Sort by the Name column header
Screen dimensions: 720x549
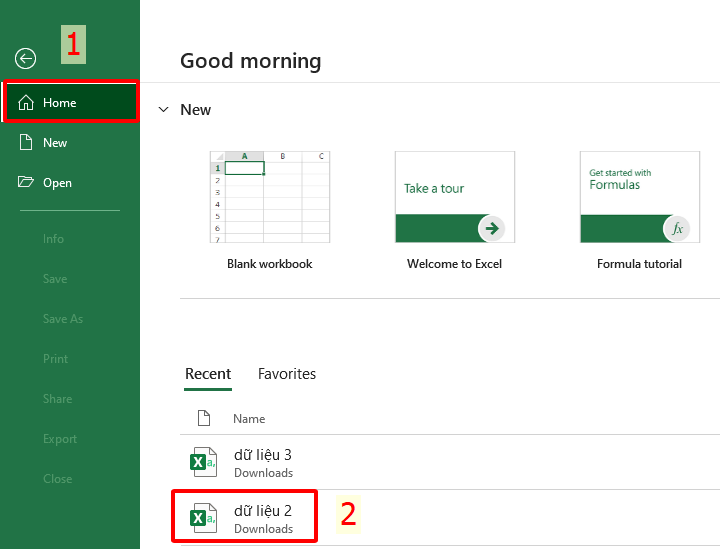[249, 419]
